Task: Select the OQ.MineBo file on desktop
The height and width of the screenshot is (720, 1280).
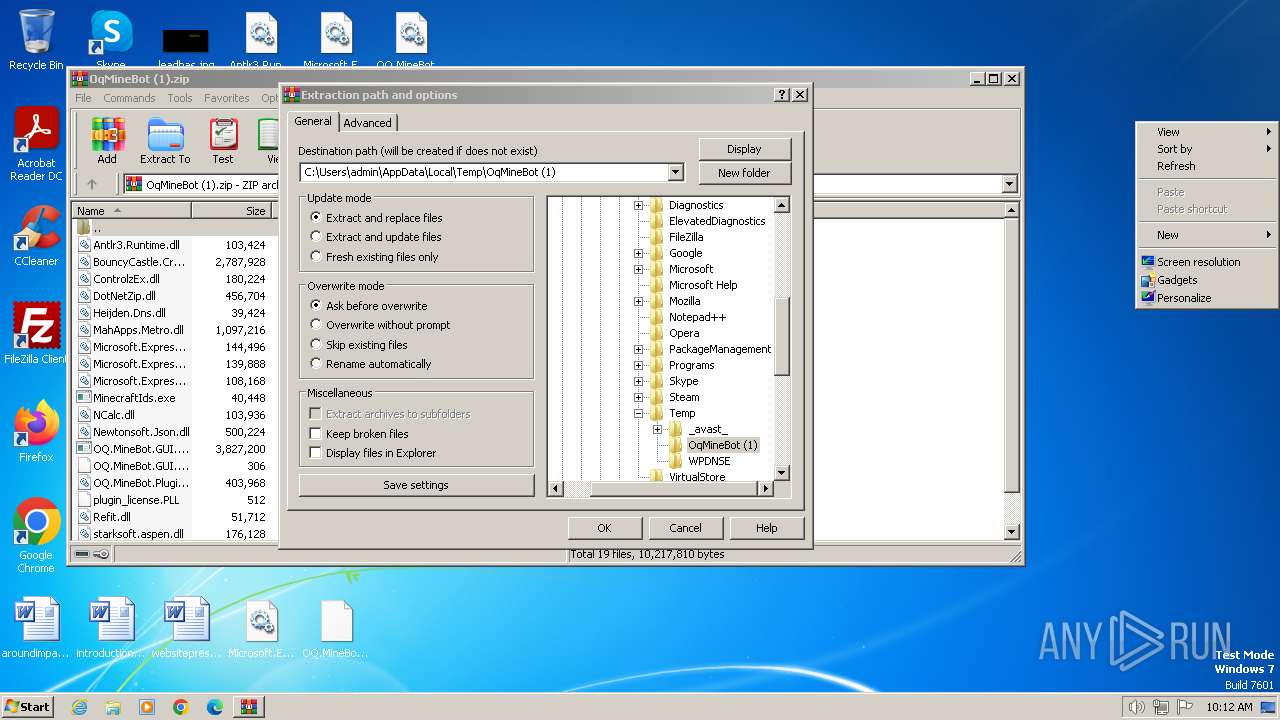Action: [336, 628]
